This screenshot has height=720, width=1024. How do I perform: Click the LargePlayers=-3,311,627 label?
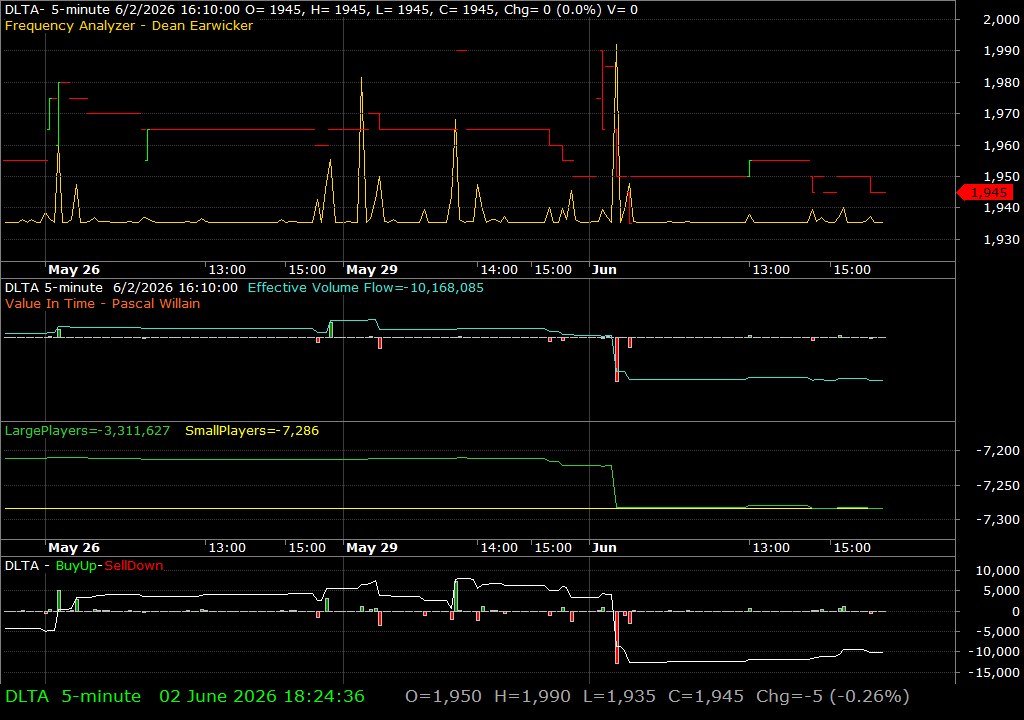(x=88, y=431)
